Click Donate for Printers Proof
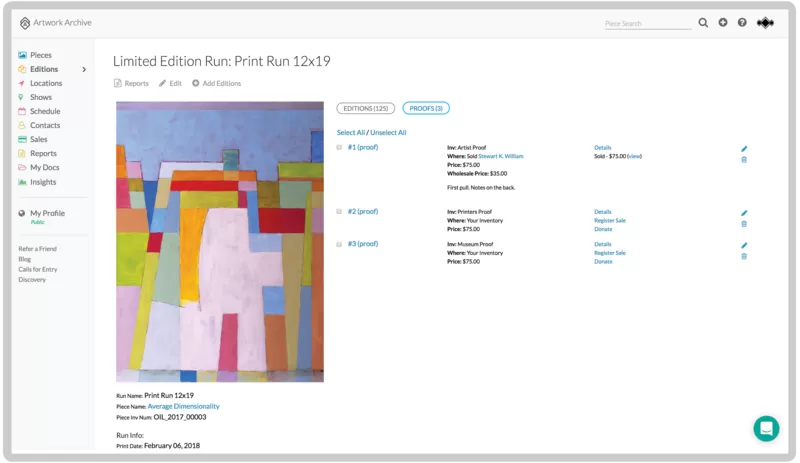 pyautogui.click(x=603, y=229)
